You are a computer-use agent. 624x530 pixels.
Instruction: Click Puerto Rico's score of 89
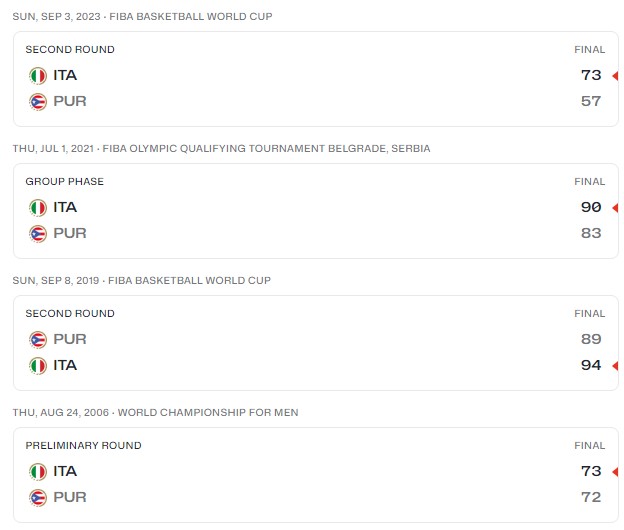pos(591,339)
